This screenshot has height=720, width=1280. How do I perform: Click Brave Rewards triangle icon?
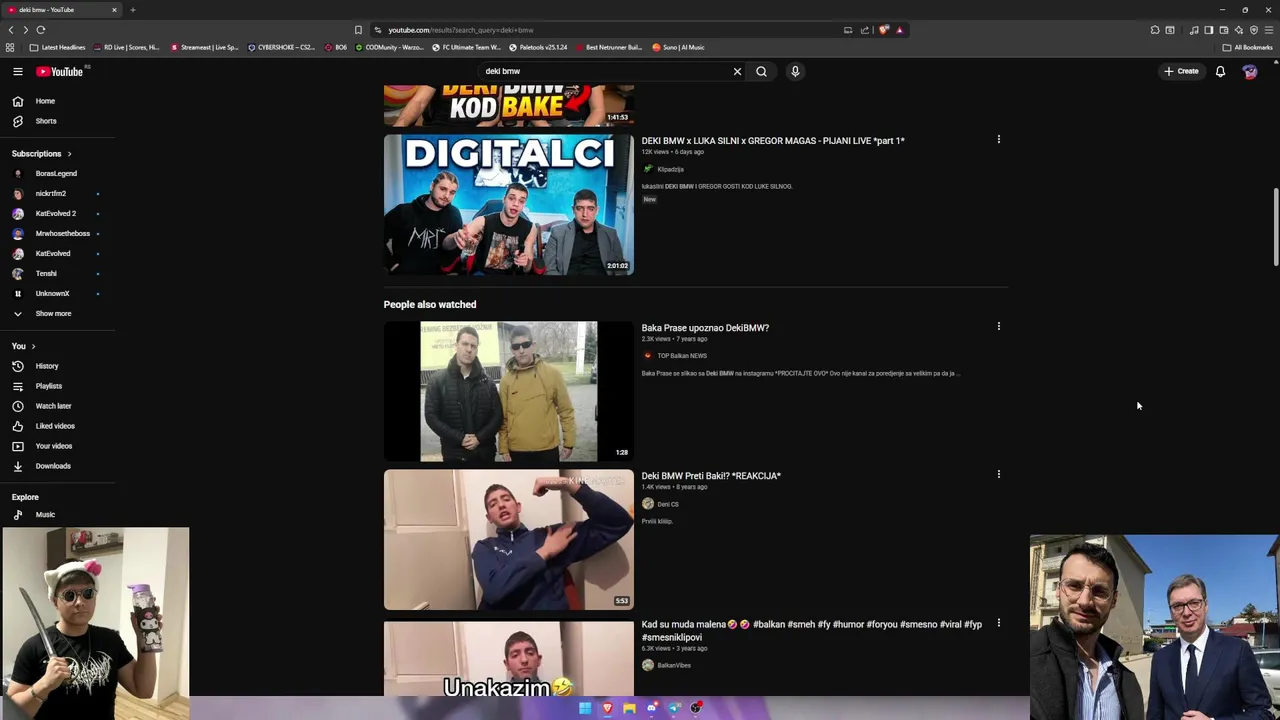coord(899,30)
